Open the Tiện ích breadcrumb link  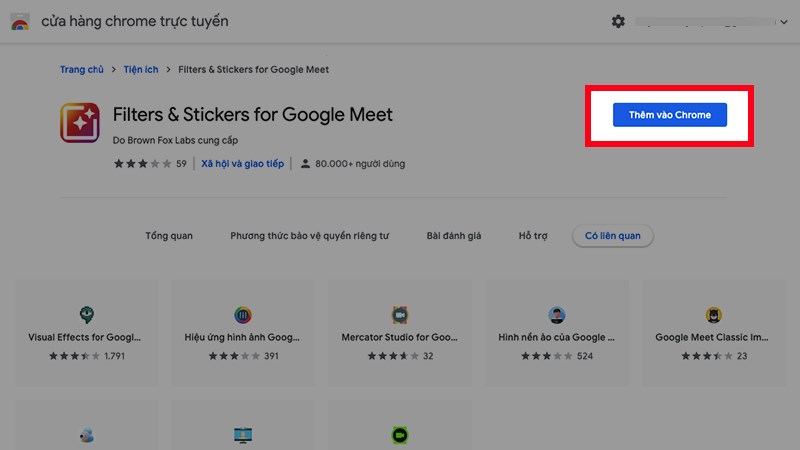pyautogui.click(x=141, y=70)
